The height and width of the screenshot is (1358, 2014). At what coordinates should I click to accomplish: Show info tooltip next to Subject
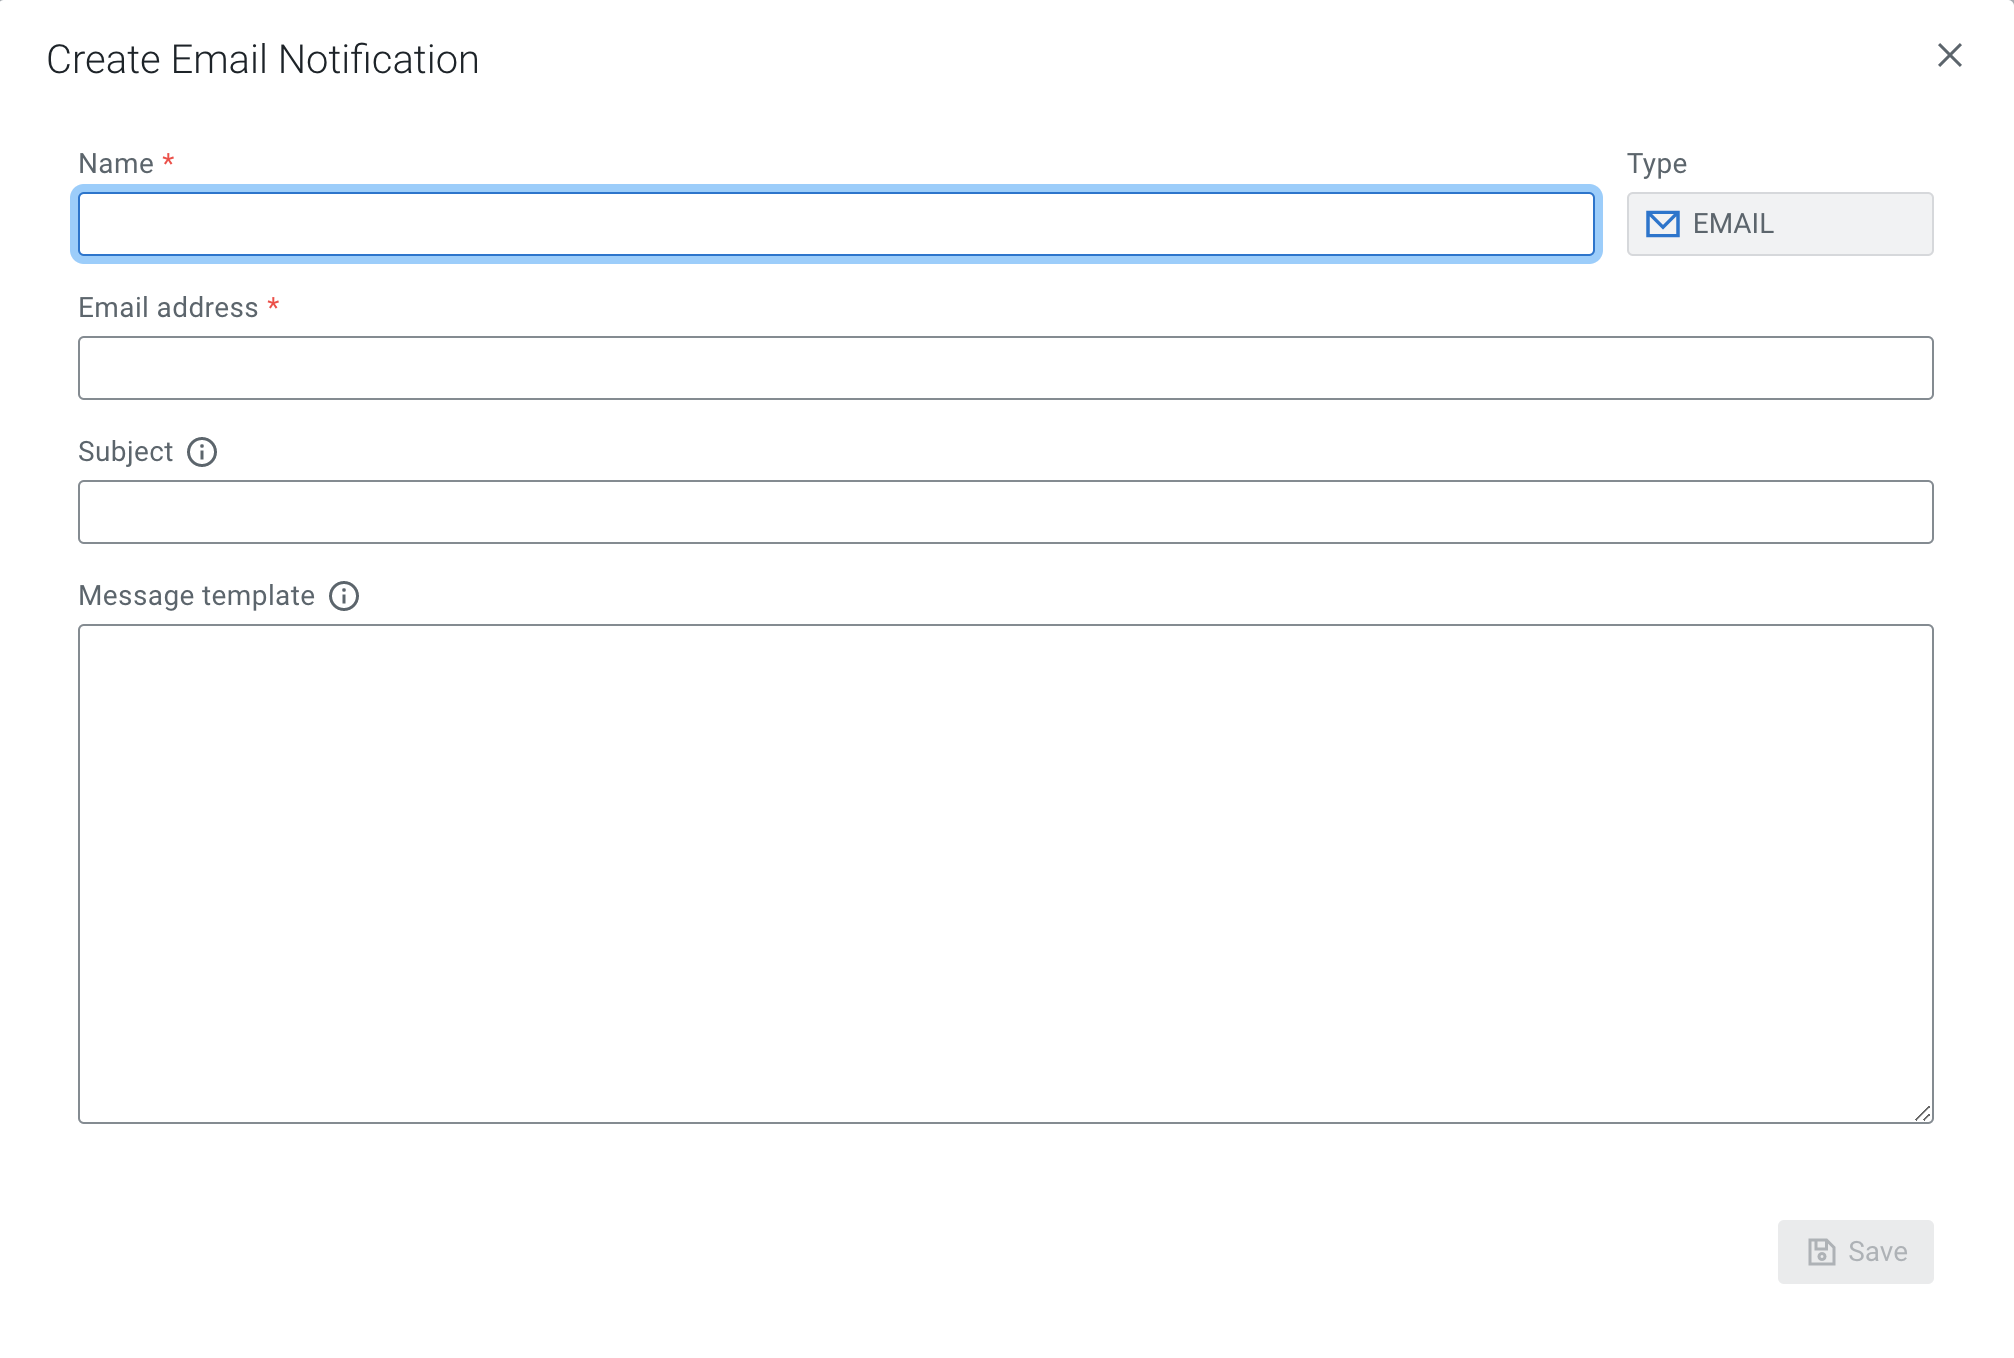202,452
